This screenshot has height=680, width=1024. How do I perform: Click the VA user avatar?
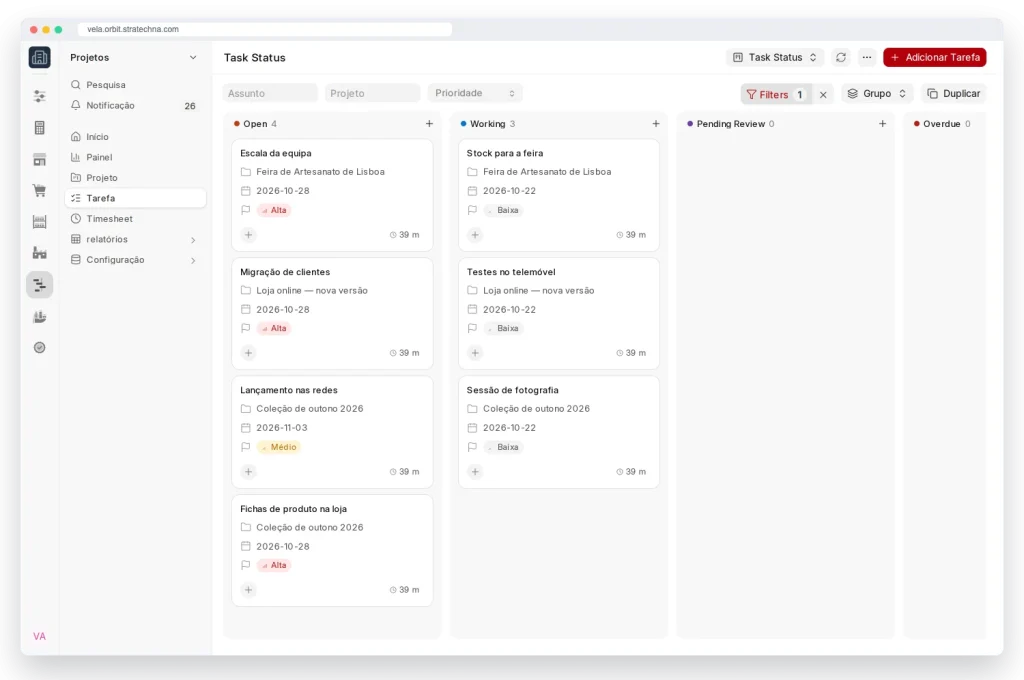[x=40, y=636]
